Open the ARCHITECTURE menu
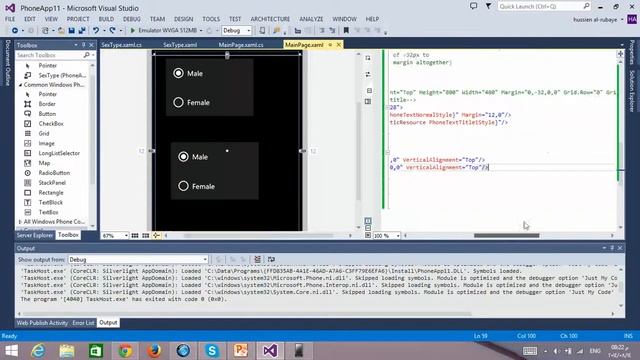Image resolution: width=640 pixels, height=360 pixels. 270,19
